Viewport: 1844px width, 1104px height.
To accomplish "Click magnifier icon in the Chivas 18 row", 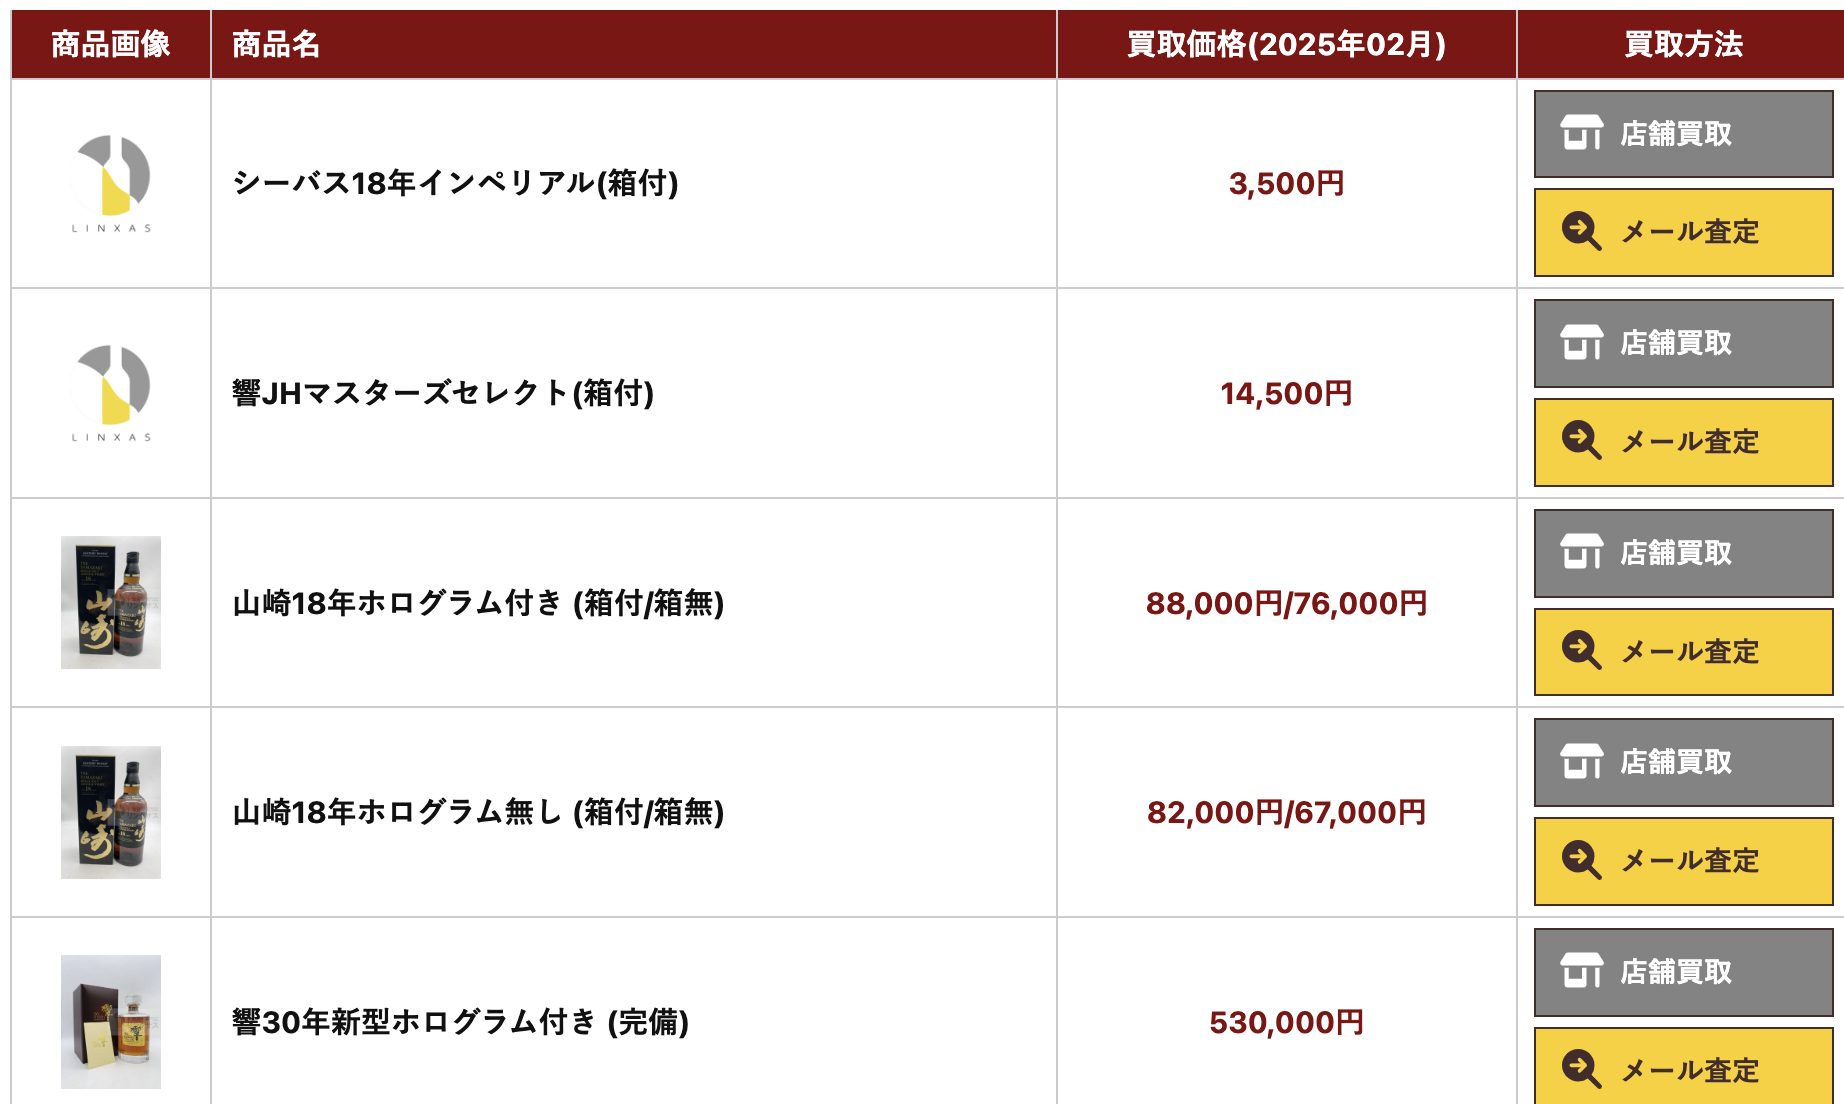I will coord(1581,232).
